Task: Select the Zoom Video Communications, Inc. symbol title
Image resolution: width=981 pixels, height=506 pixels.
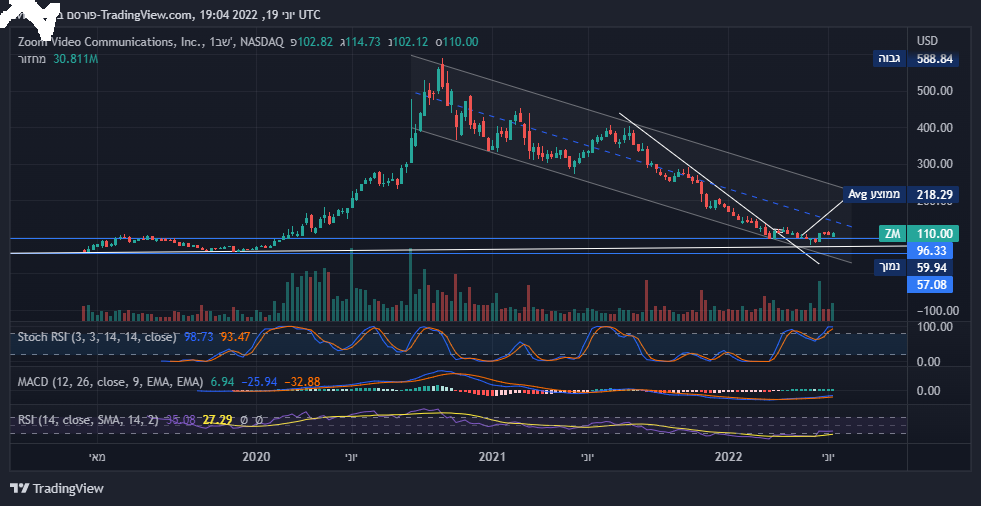Action: 111,42
